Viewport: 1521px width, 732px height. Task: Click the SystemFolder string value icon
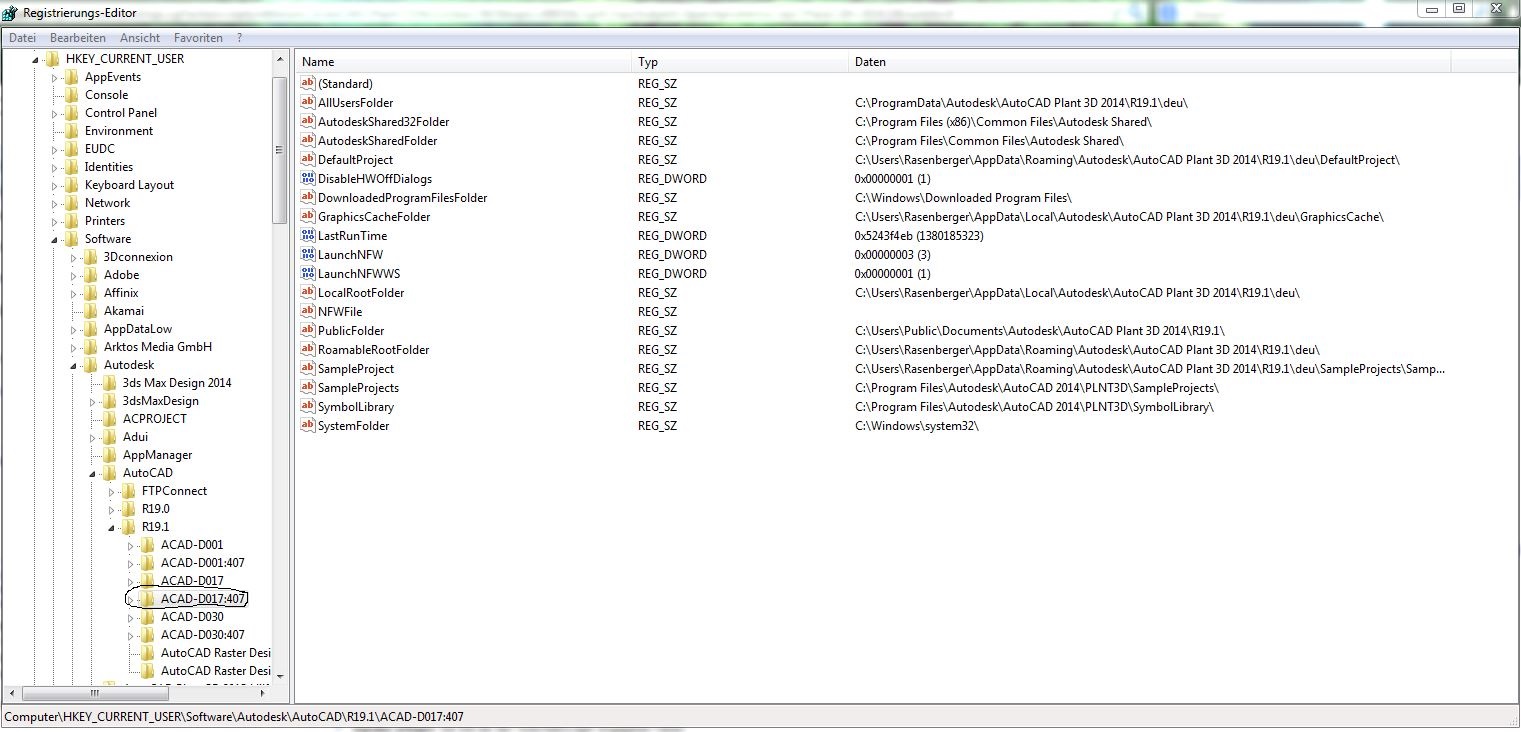pos(308,426)
